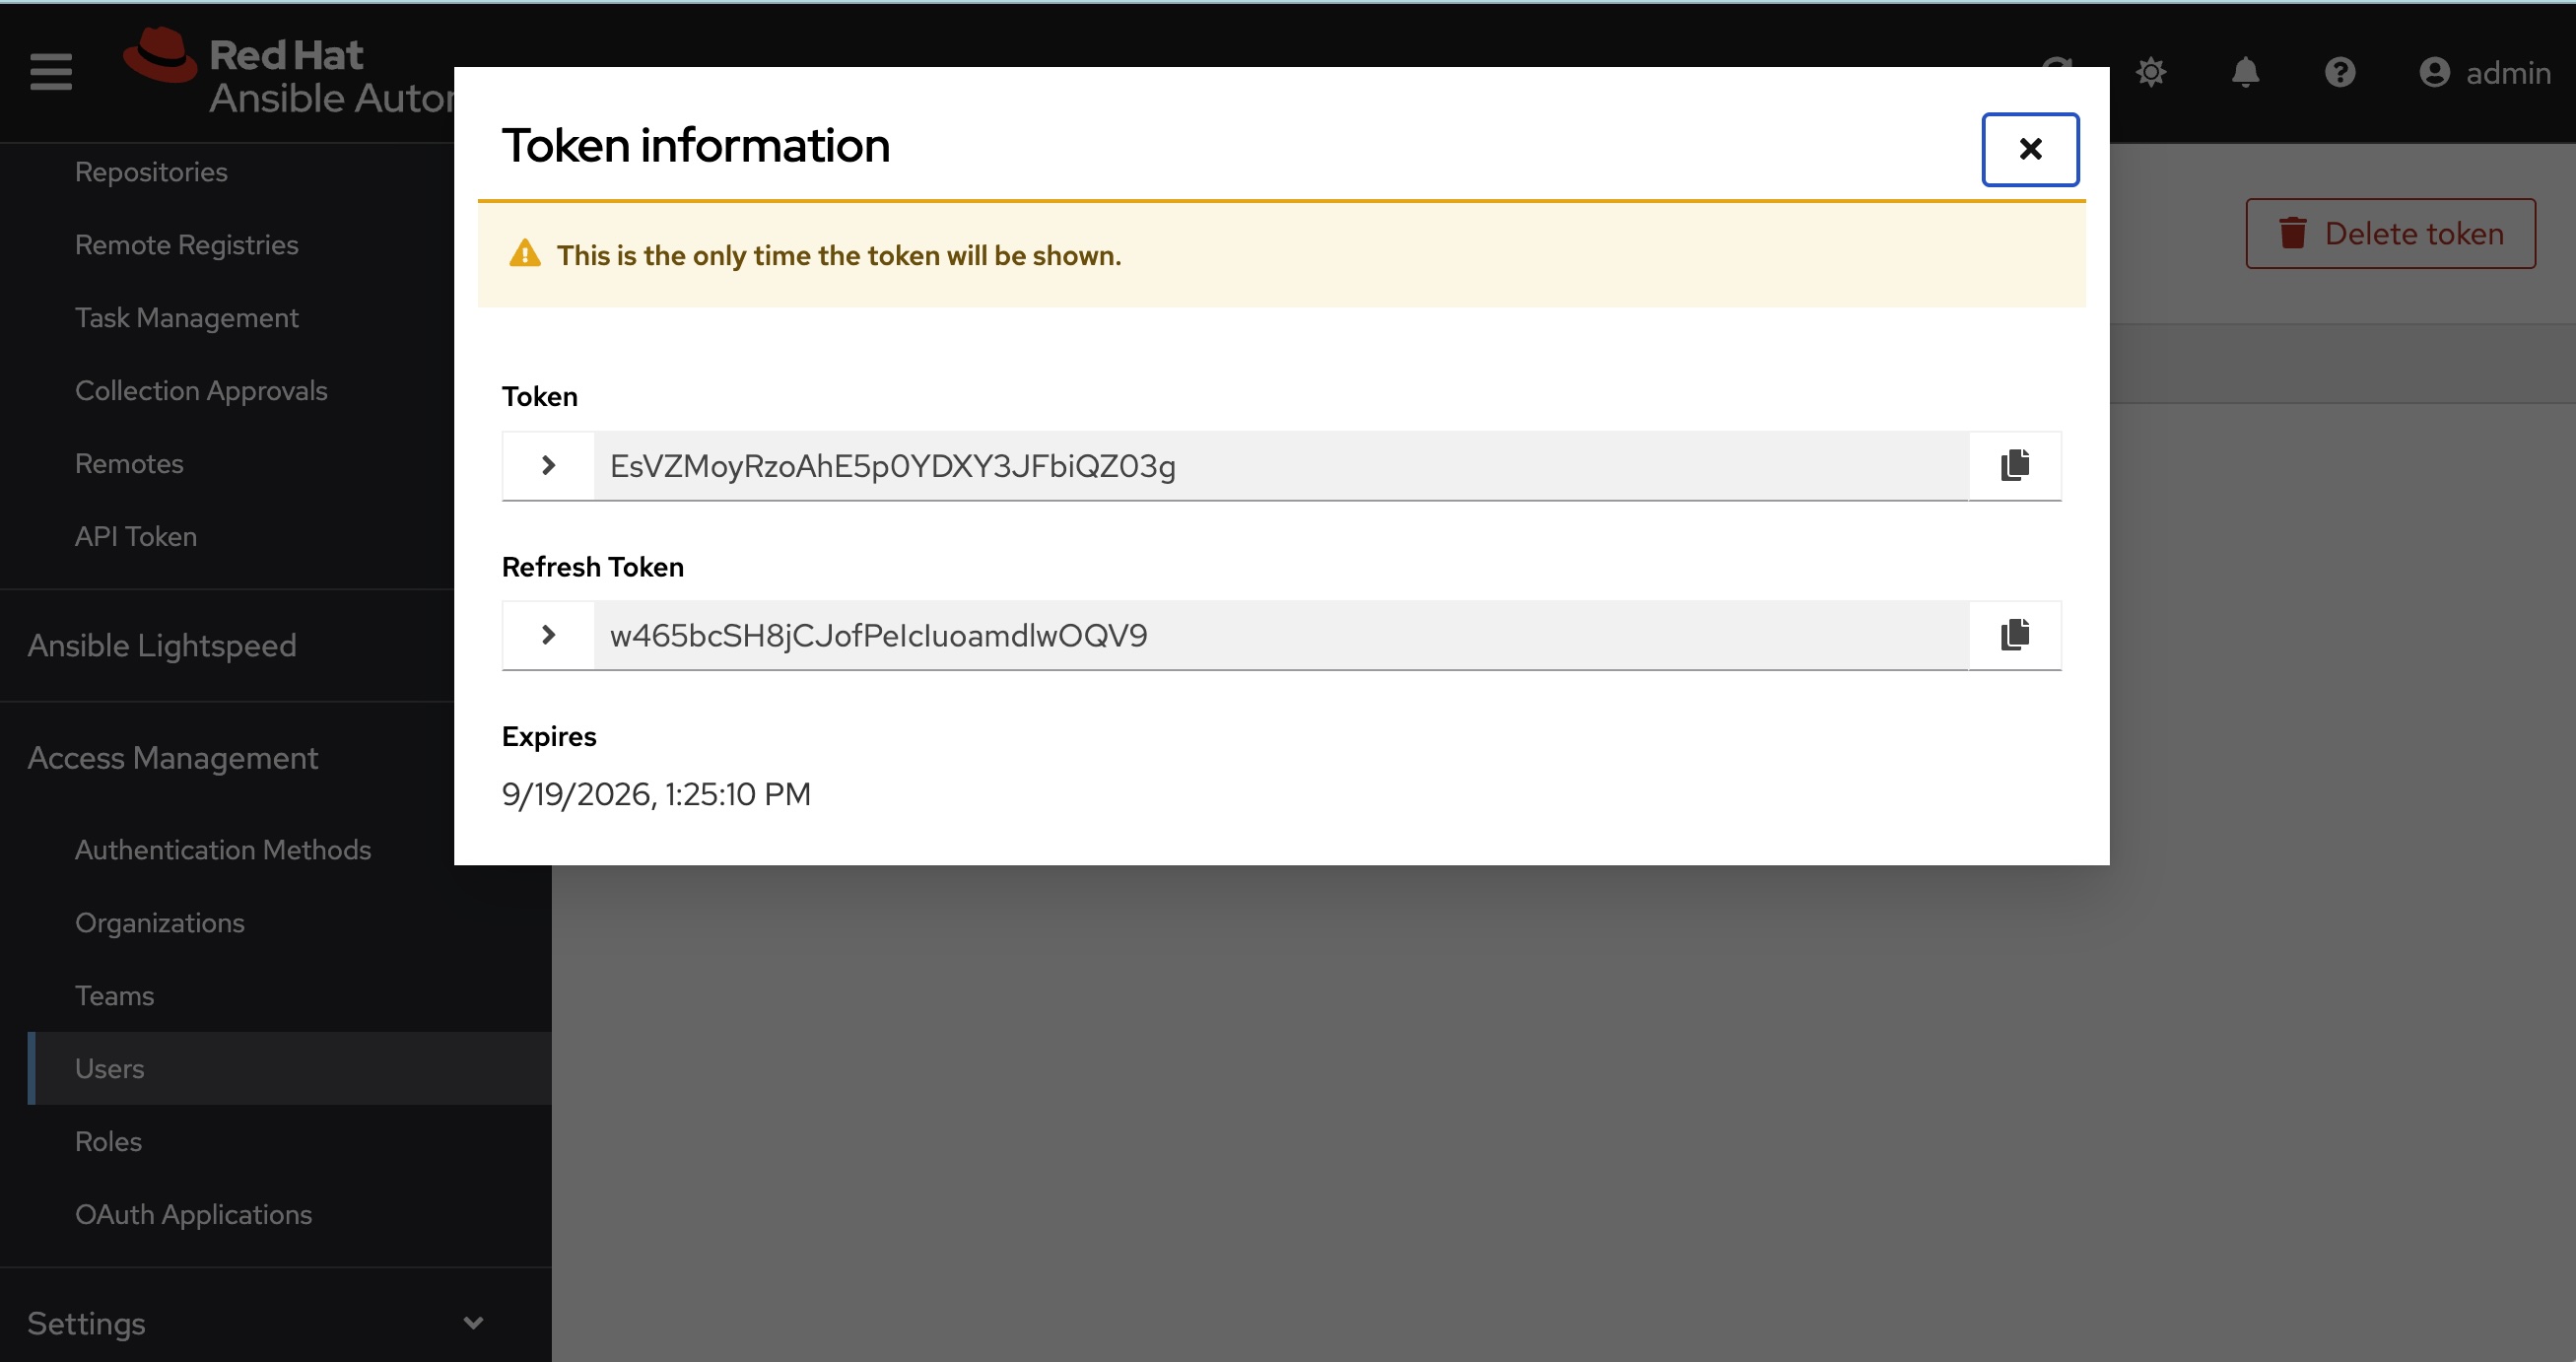
Task: Go to Task Management
Action: 187,318
